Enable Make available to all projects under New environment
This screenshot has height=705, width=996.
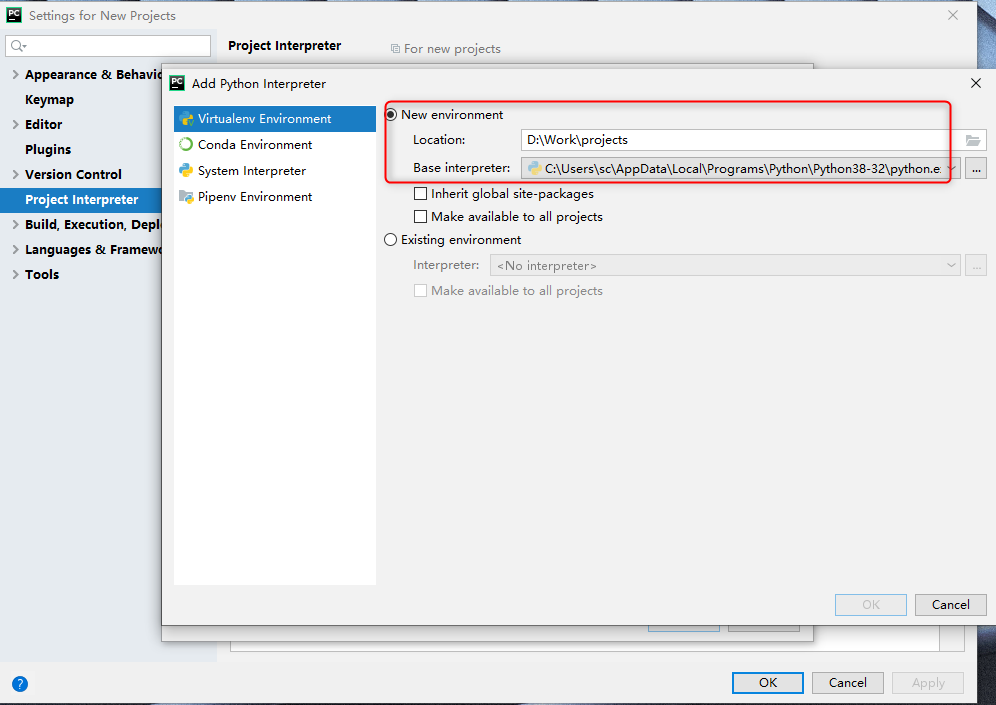(x=420, y=217)
